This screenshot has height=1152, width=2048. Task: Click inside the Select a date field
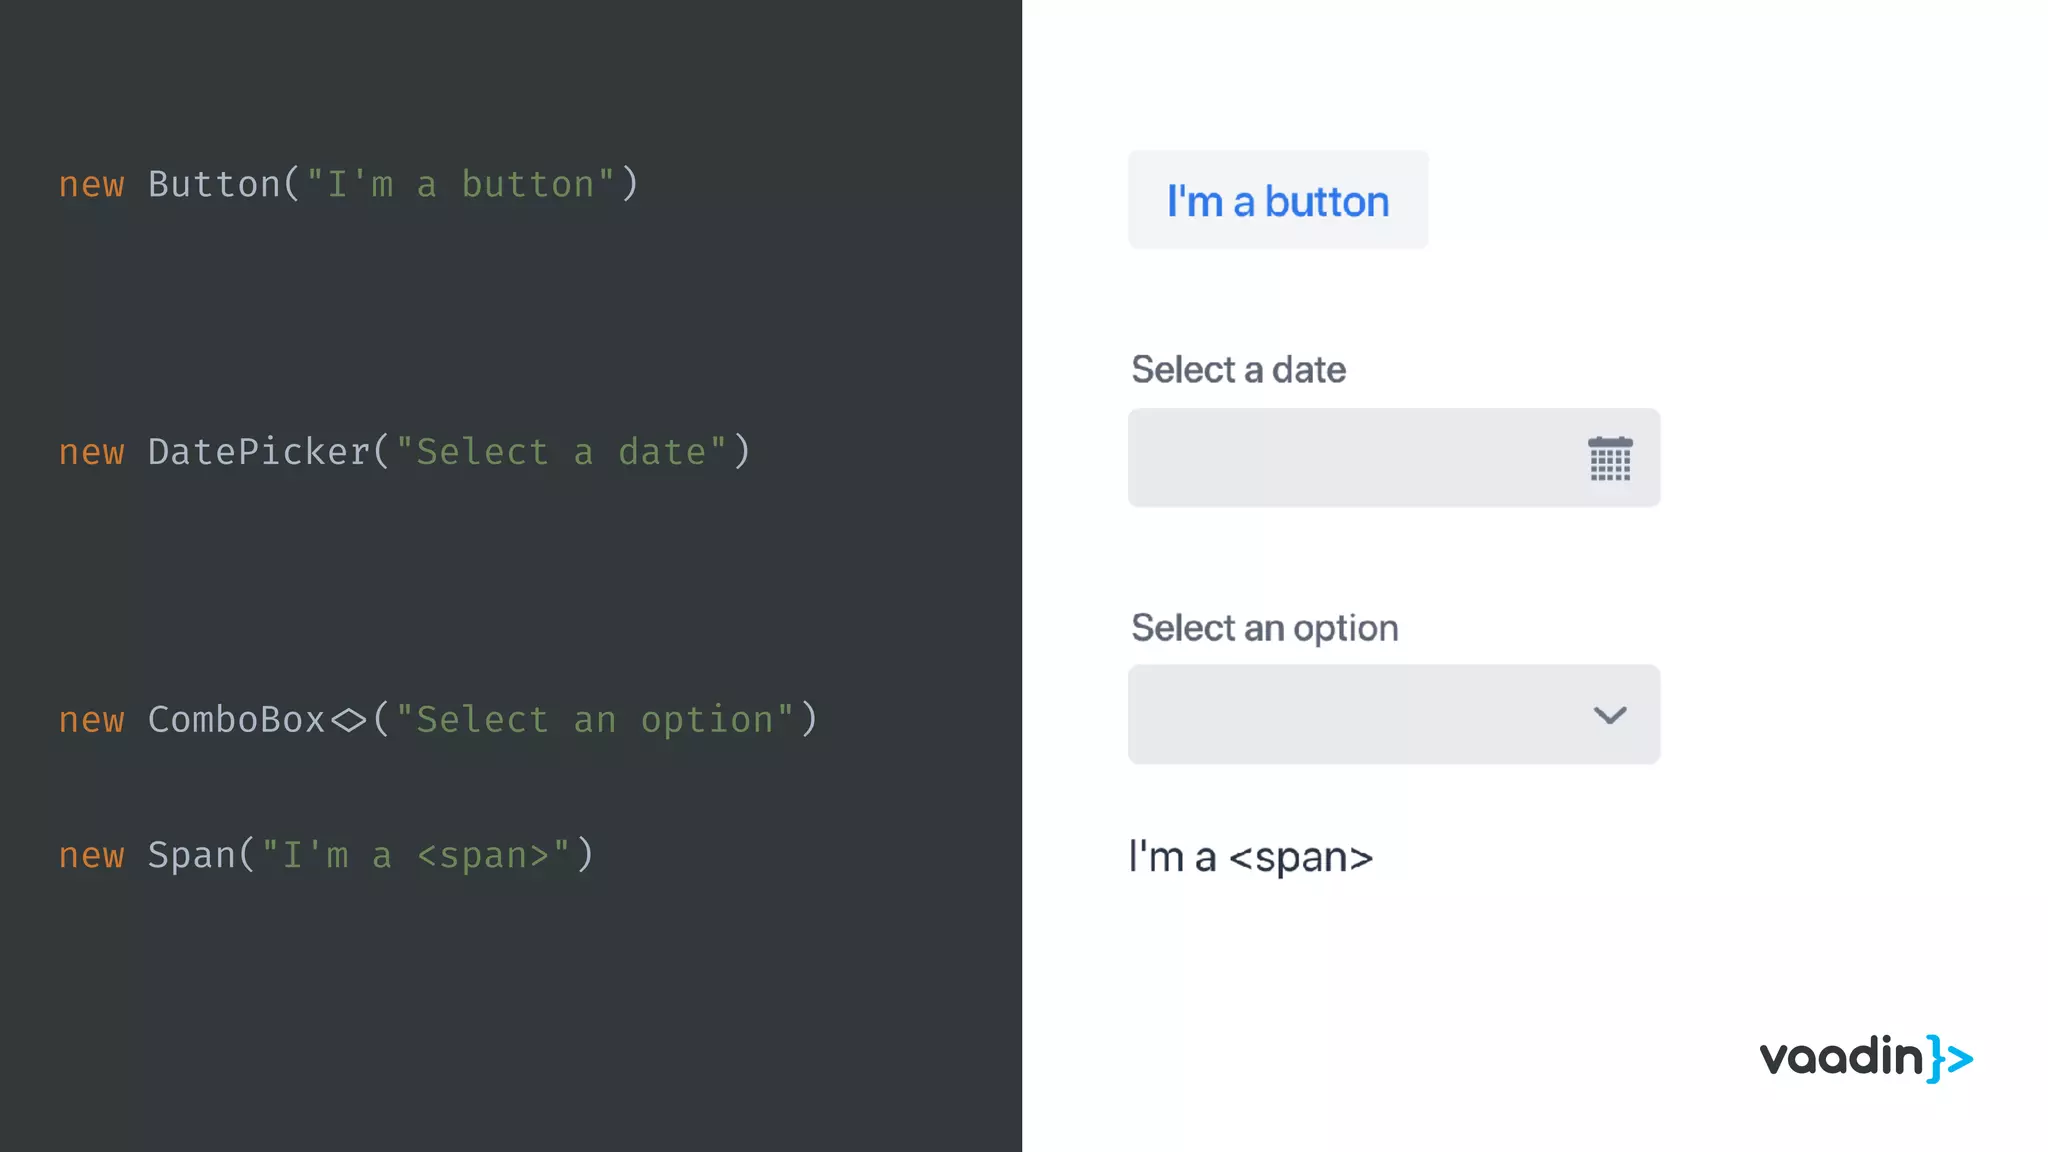coord(1350,458)
